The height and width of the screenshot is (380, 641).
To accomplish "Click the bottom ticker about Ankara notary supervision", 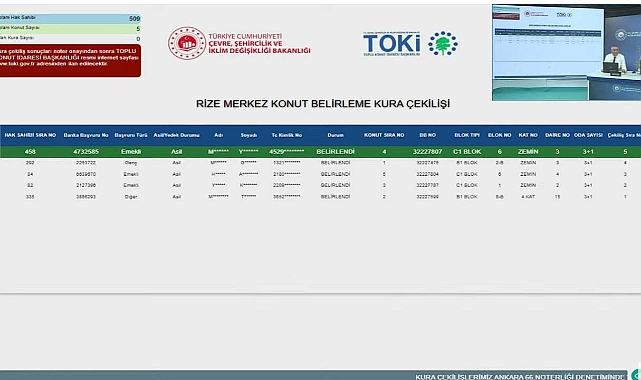I will [x=520, y=376].
